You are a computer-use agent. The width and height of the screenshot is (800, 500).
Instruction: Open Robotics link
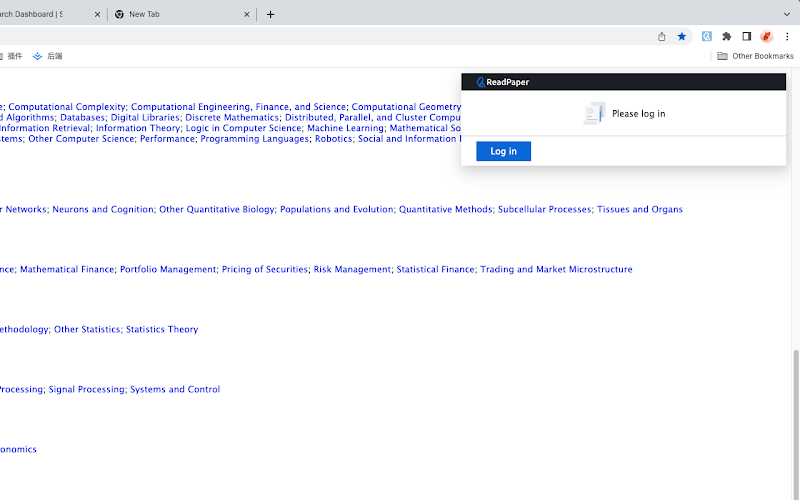[334, 139]
